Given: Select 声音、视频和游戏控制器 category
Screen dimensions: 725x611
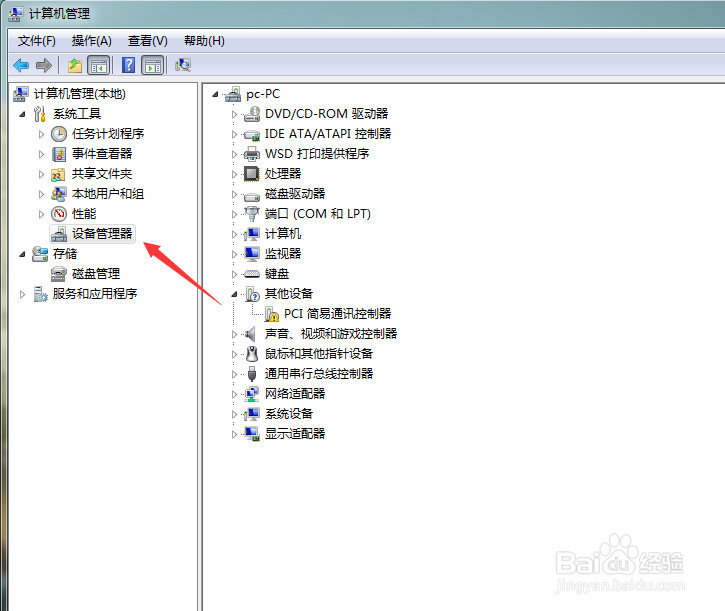Looking at the screenshot, I should pyautogui.click(x=331, y=334).
